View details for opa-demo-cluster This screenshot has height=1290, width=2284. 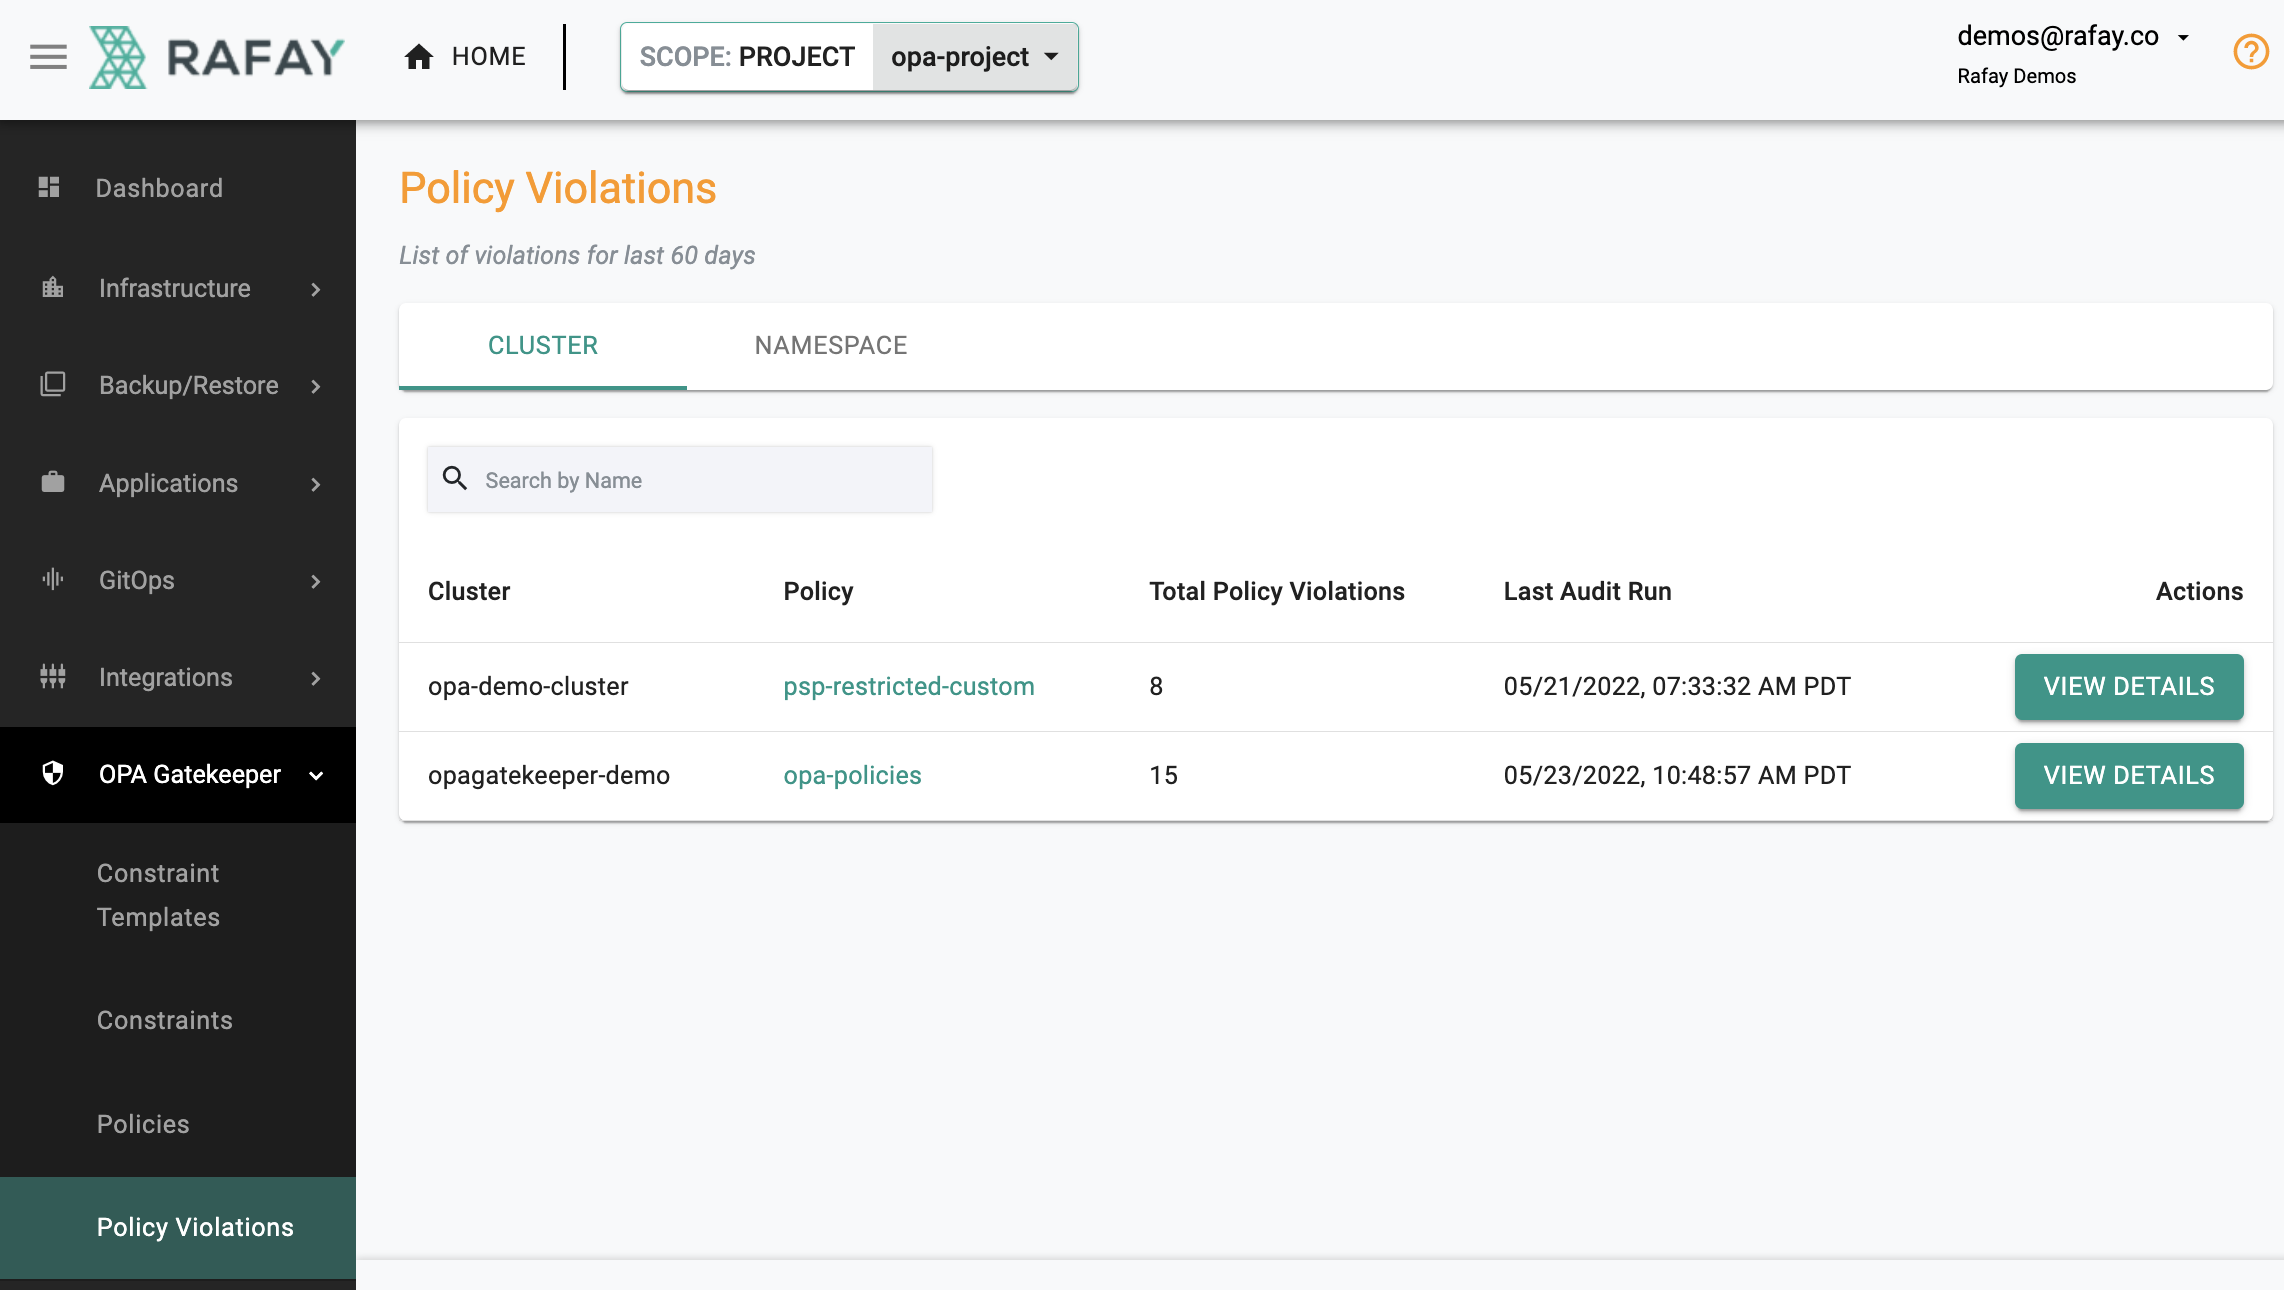(2128, 686)
